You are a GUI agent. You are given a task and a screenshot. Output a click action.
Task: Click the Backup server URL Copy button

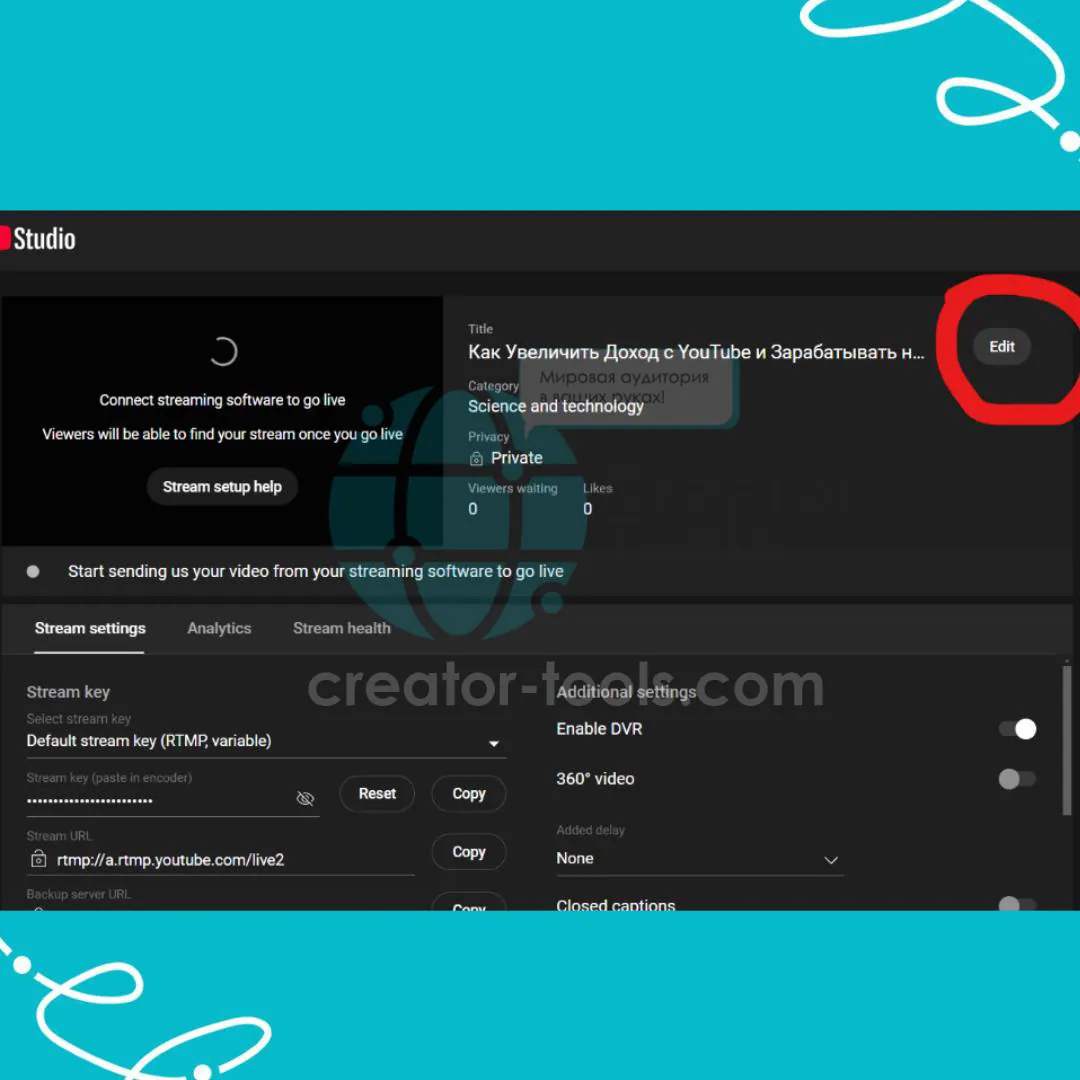(468, 904)
